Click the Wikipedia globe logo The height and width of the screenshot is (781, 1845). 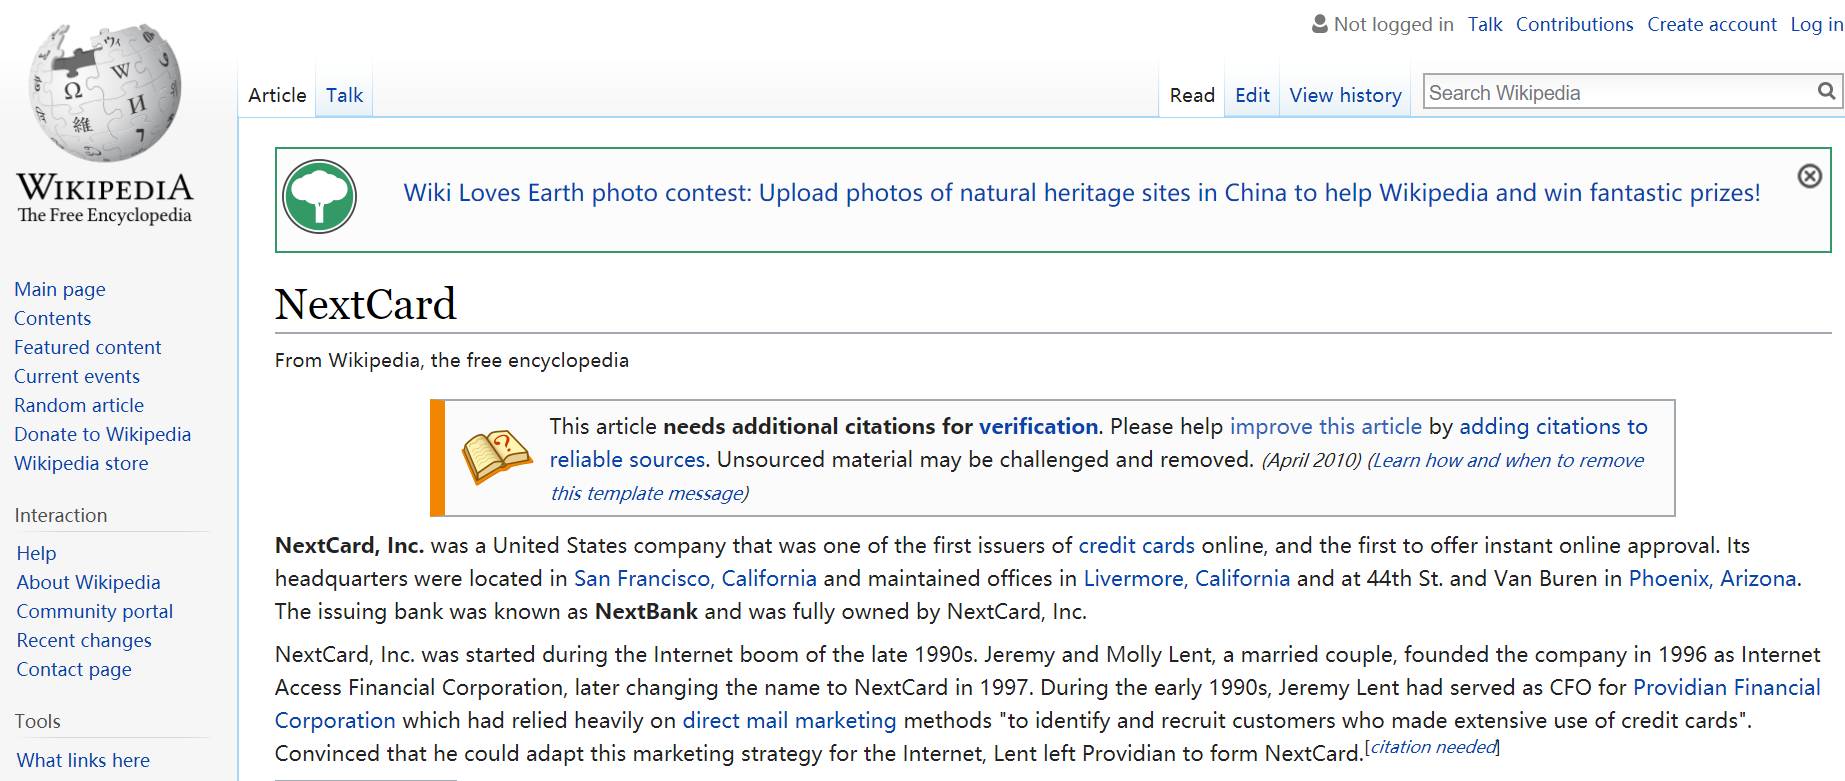point(104,93)
